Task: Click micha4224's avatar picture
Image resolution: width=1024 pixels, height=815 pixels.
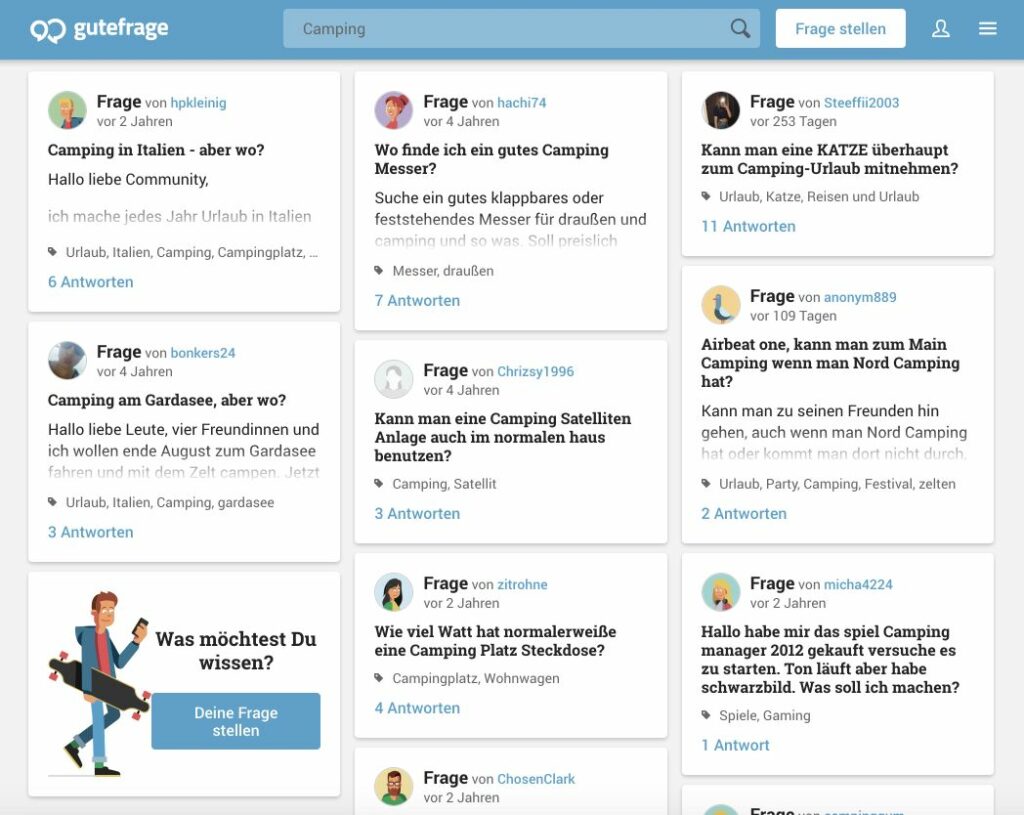Action: [721, 592]
